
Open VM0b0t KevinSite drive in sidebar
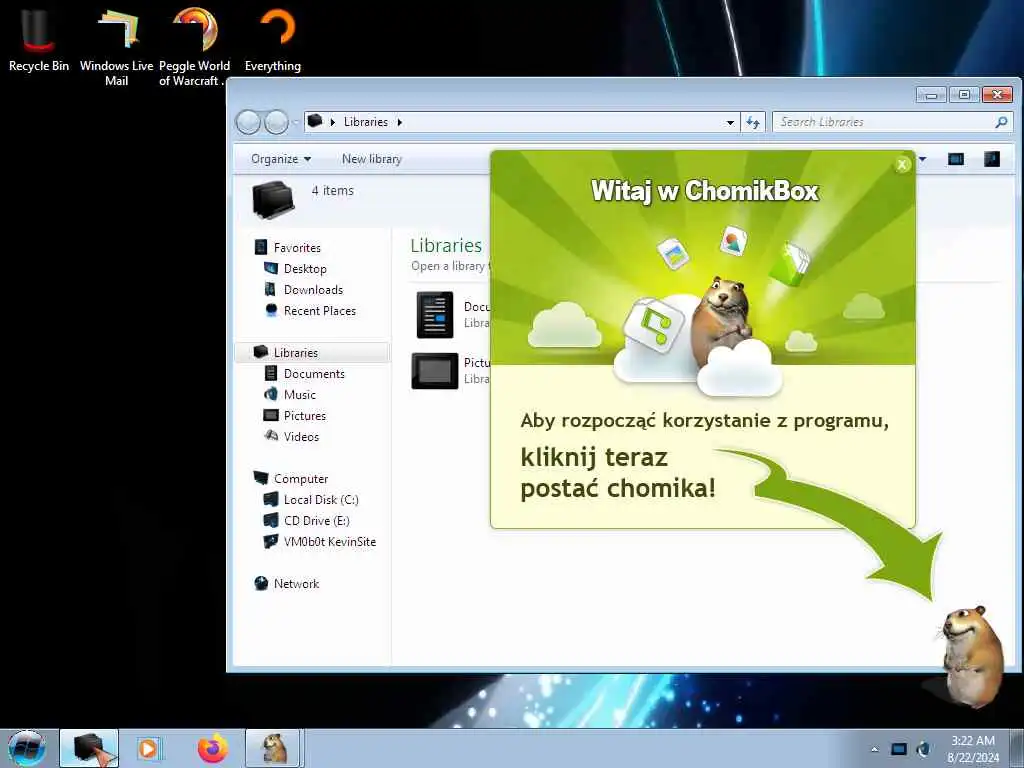click(x=330, y=541)
